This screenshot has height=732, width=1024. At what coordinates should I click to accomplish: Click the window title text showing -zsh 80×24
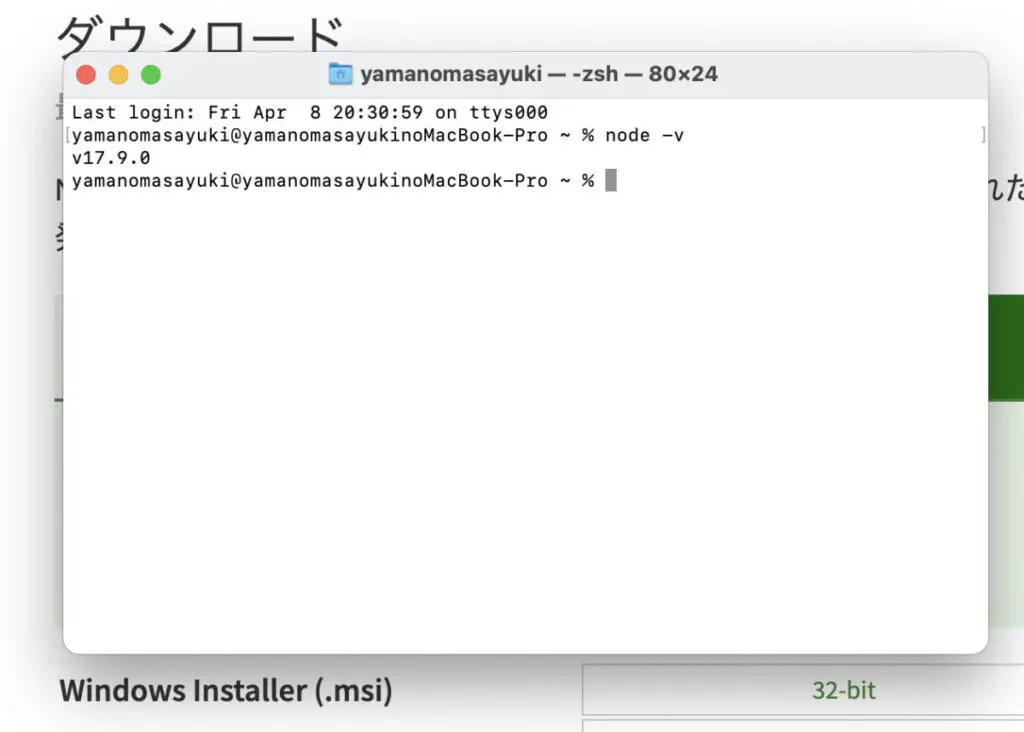pos(538,74)
